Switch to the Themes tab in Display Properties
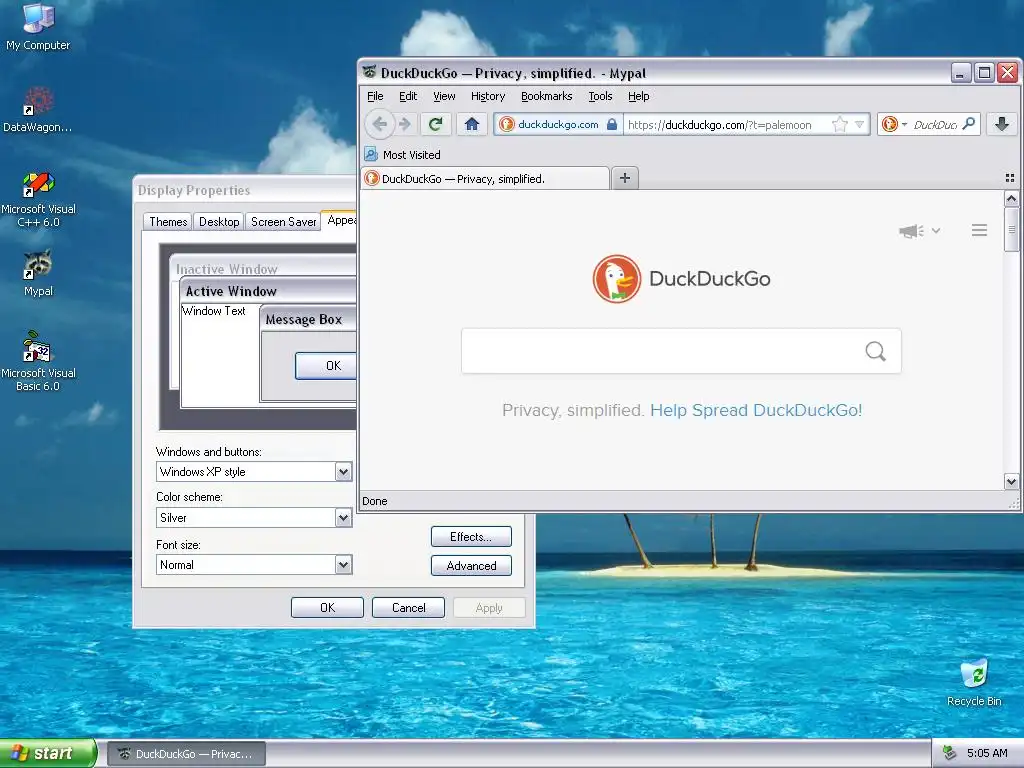 click(x=168, y=221)
